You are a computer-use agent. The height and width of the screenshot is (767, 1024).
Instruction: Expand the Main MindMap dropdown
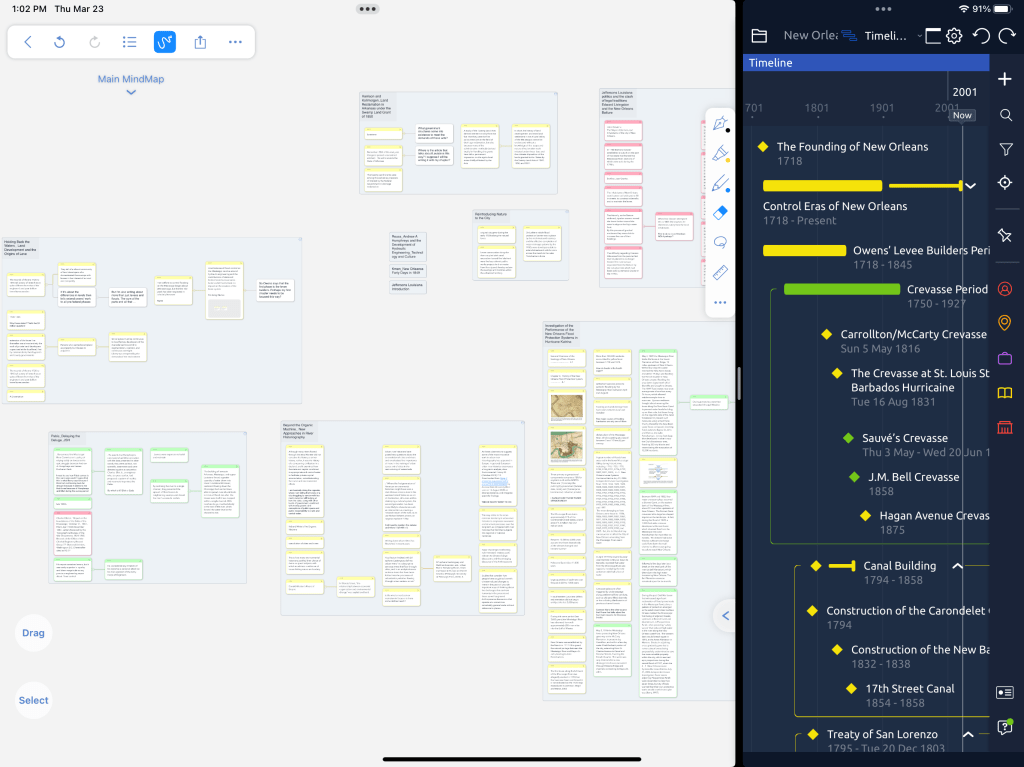[131, 92]
